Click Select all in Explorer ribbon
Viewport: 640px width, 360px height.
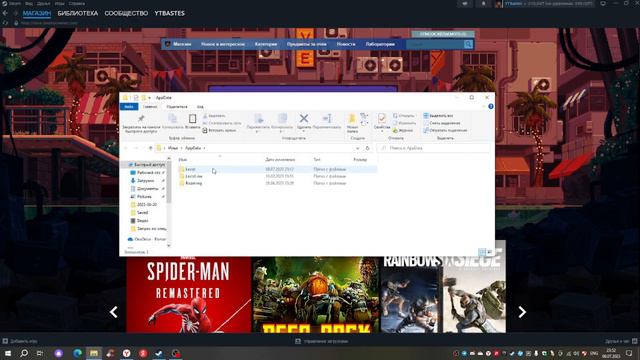point(438,116)
